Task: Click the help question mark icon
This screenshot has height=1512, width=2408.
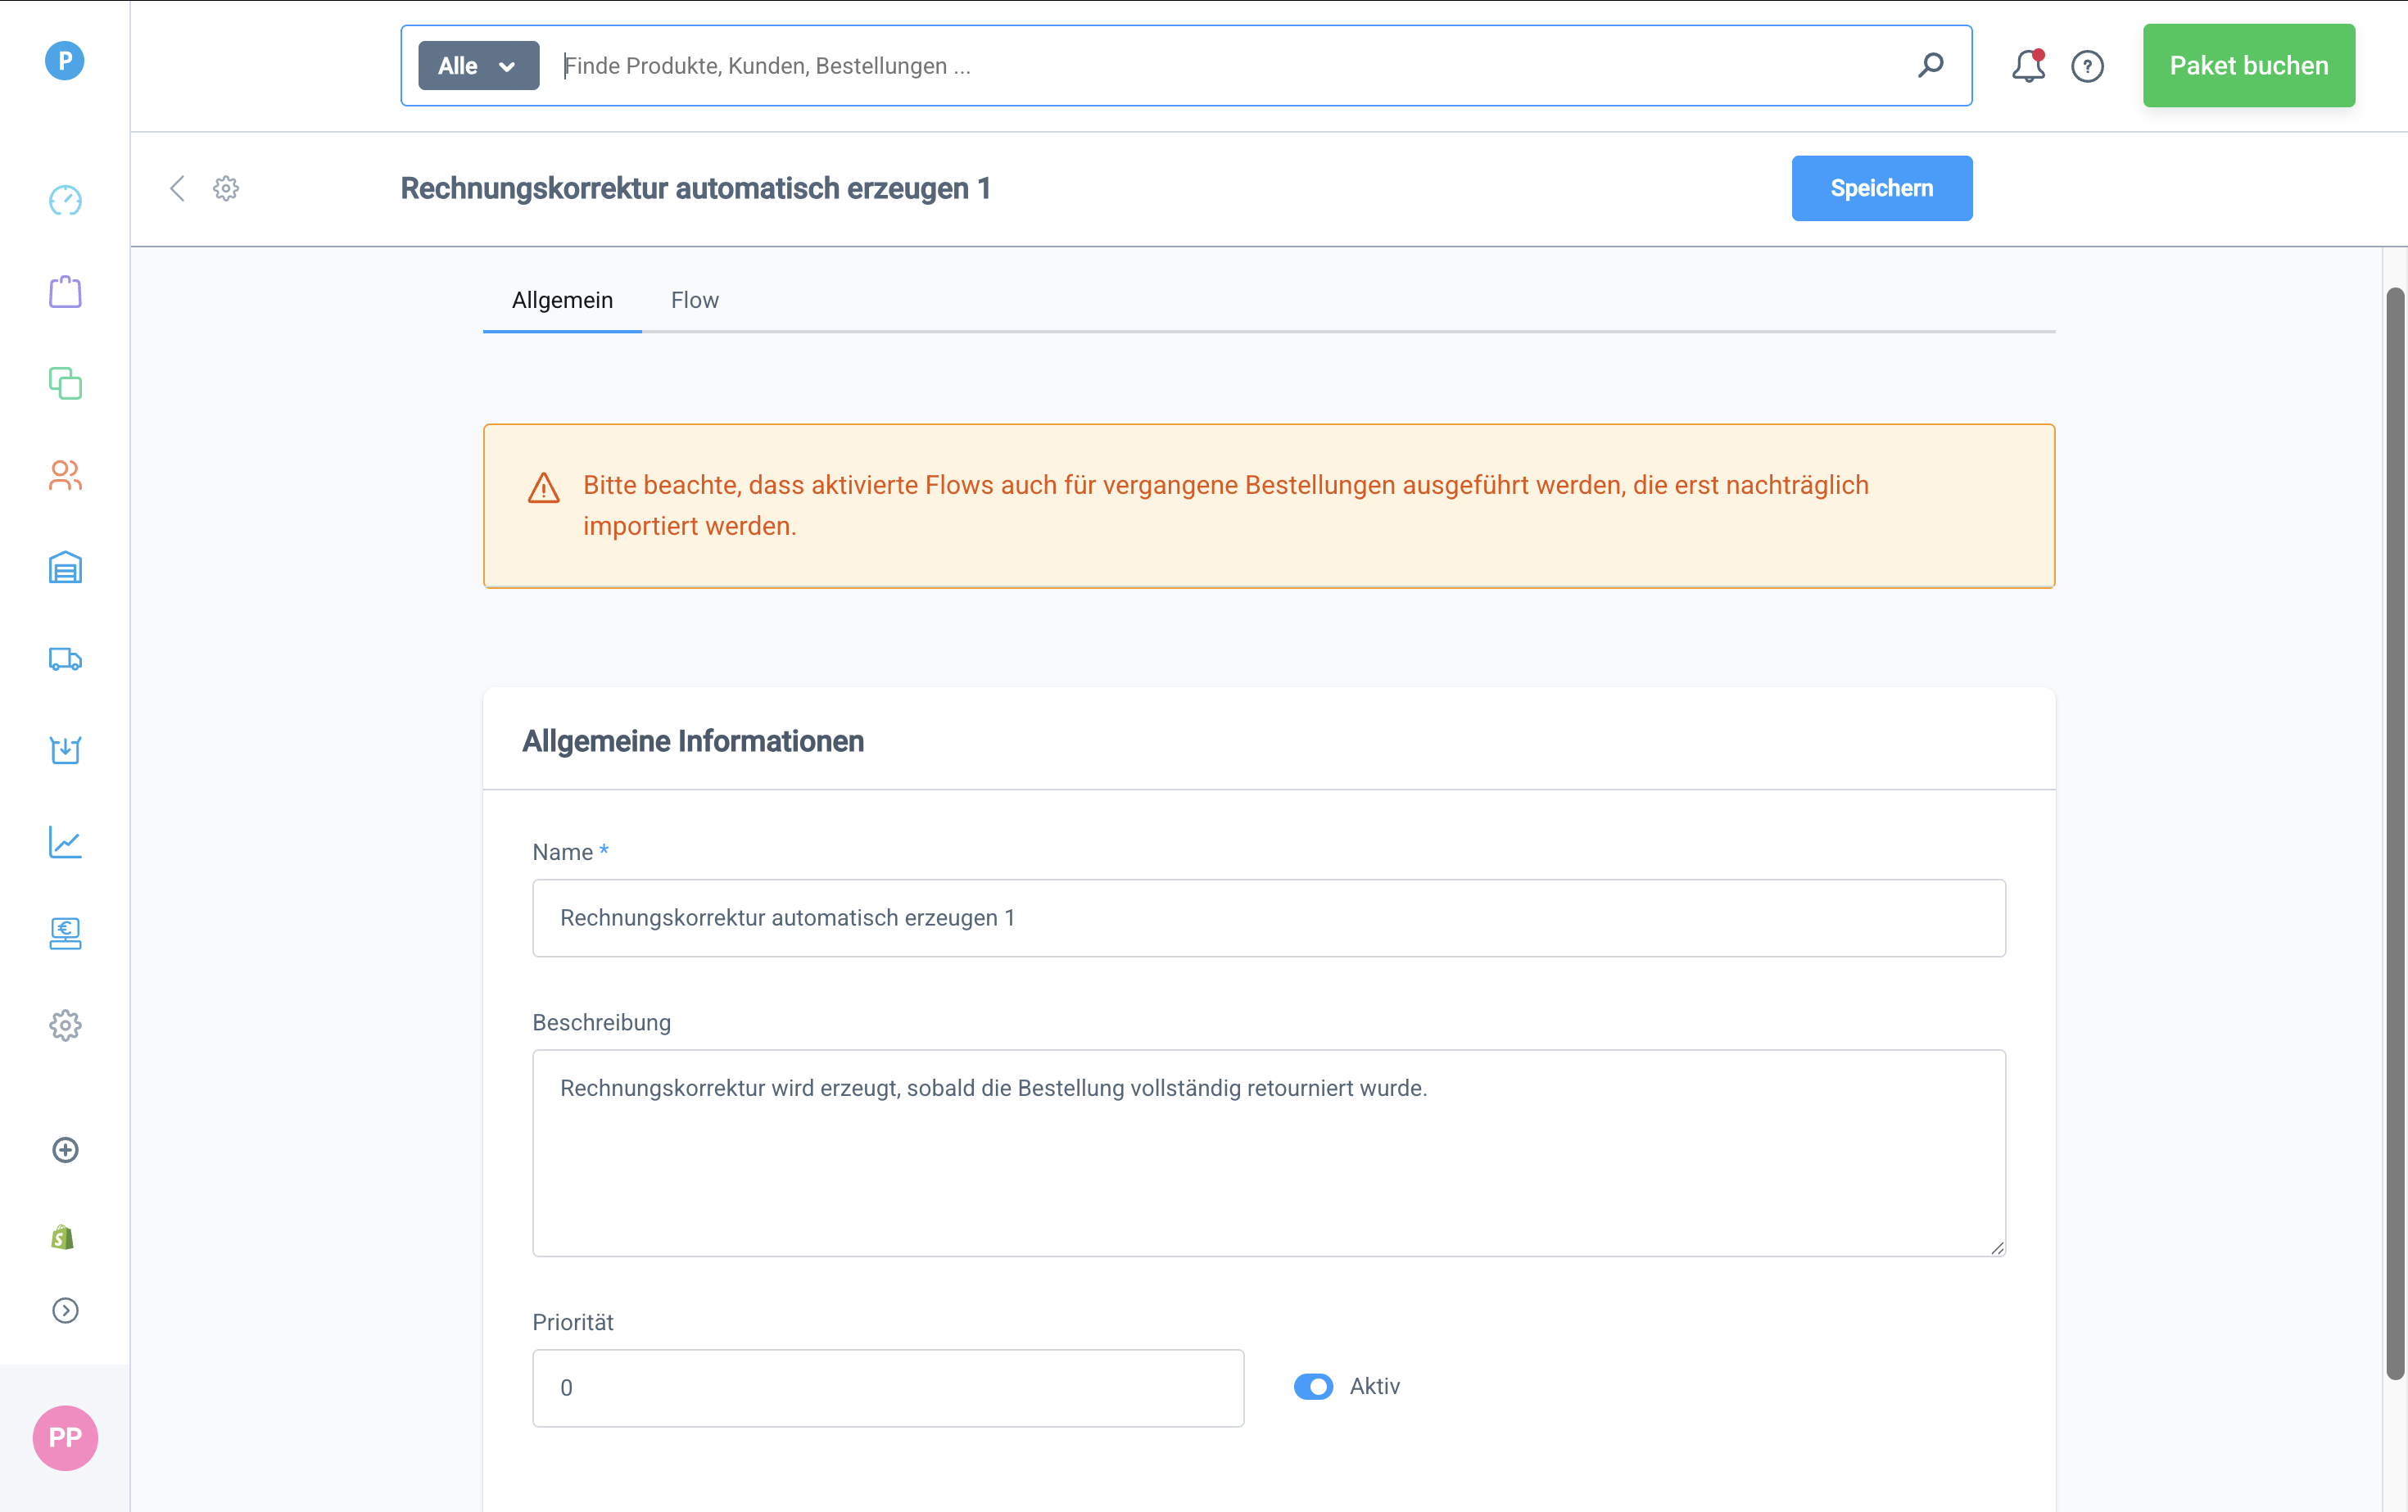Action: (x=2087, y=66)
